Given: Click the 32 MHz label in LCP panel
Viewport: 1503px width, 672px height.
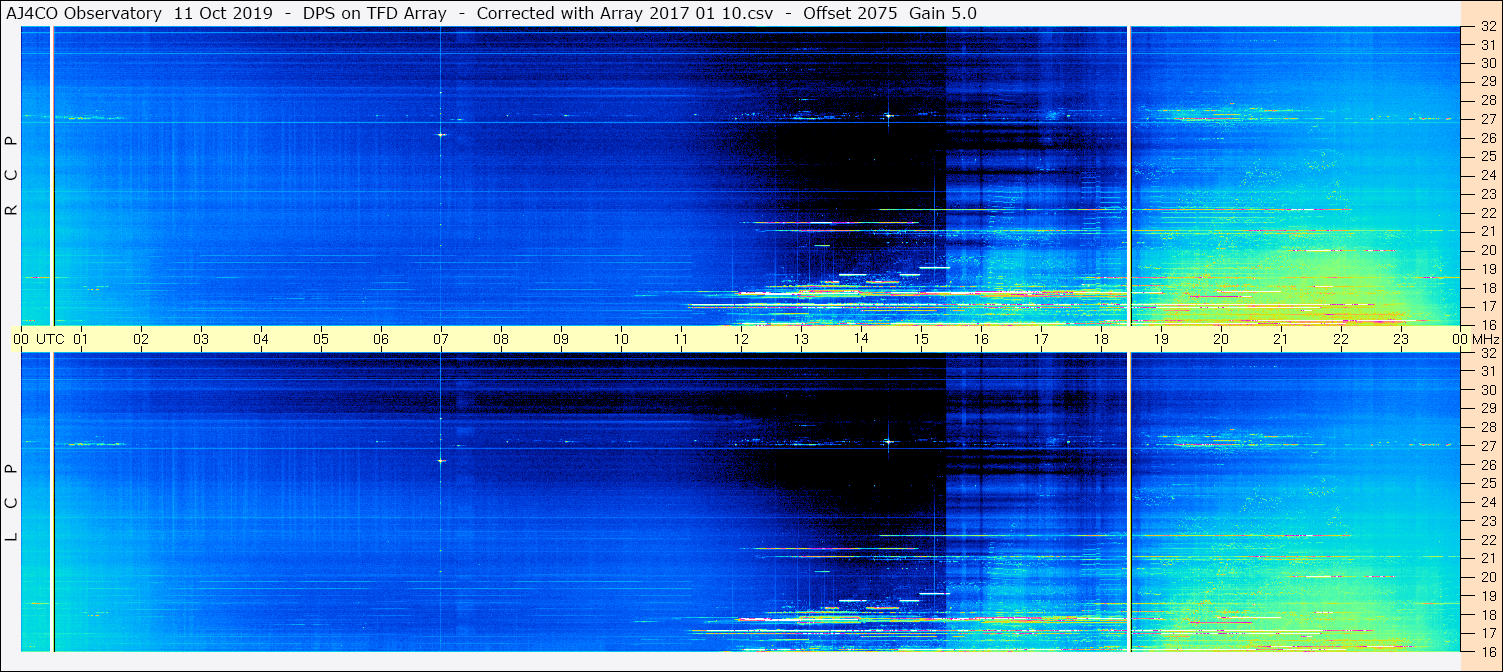Looking at the screenshot, I should coord(1487,353).
